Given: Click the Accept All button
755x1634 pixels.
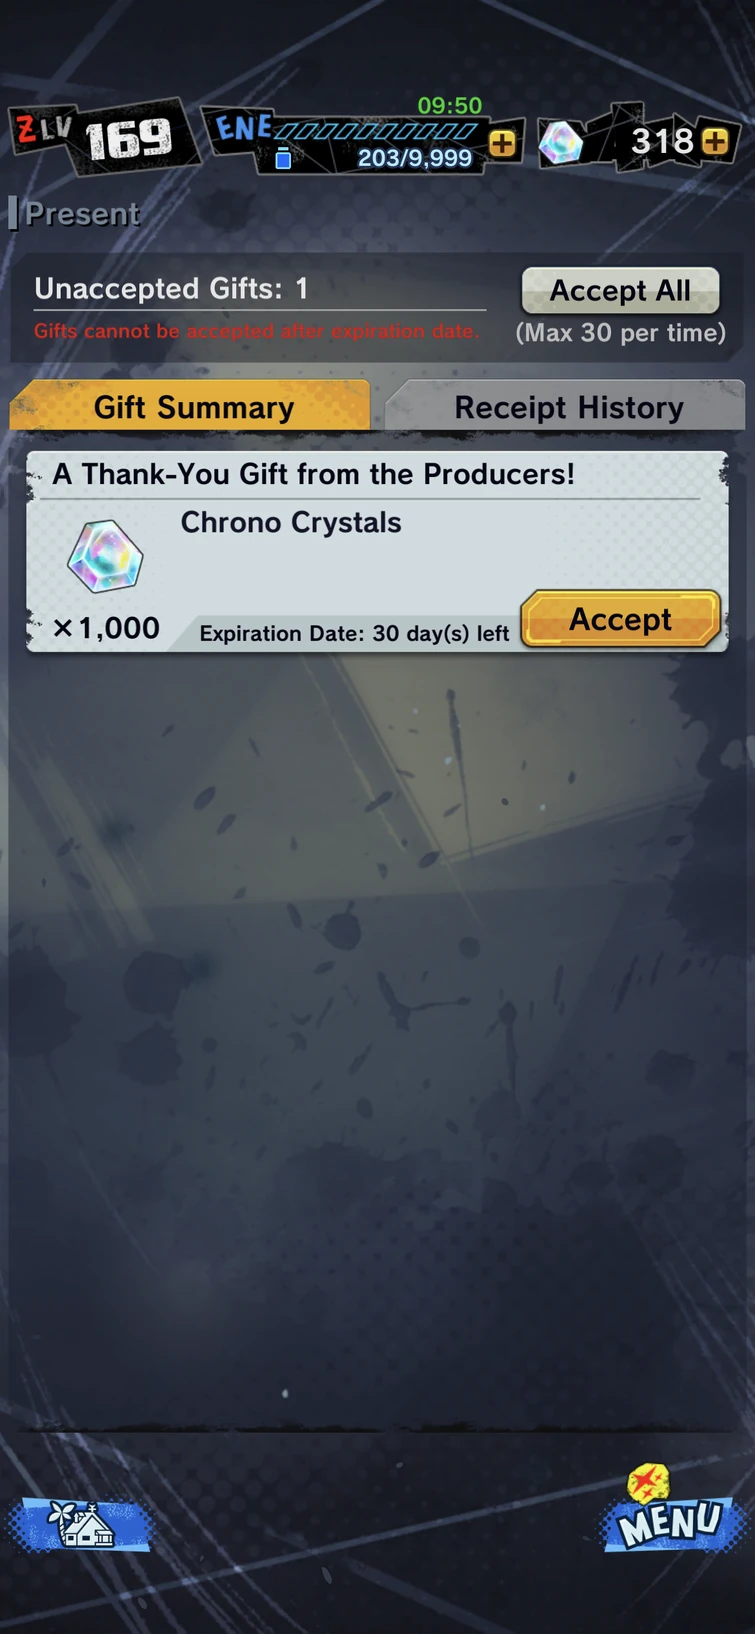Looking at the screenshot, I should point(620,291).
